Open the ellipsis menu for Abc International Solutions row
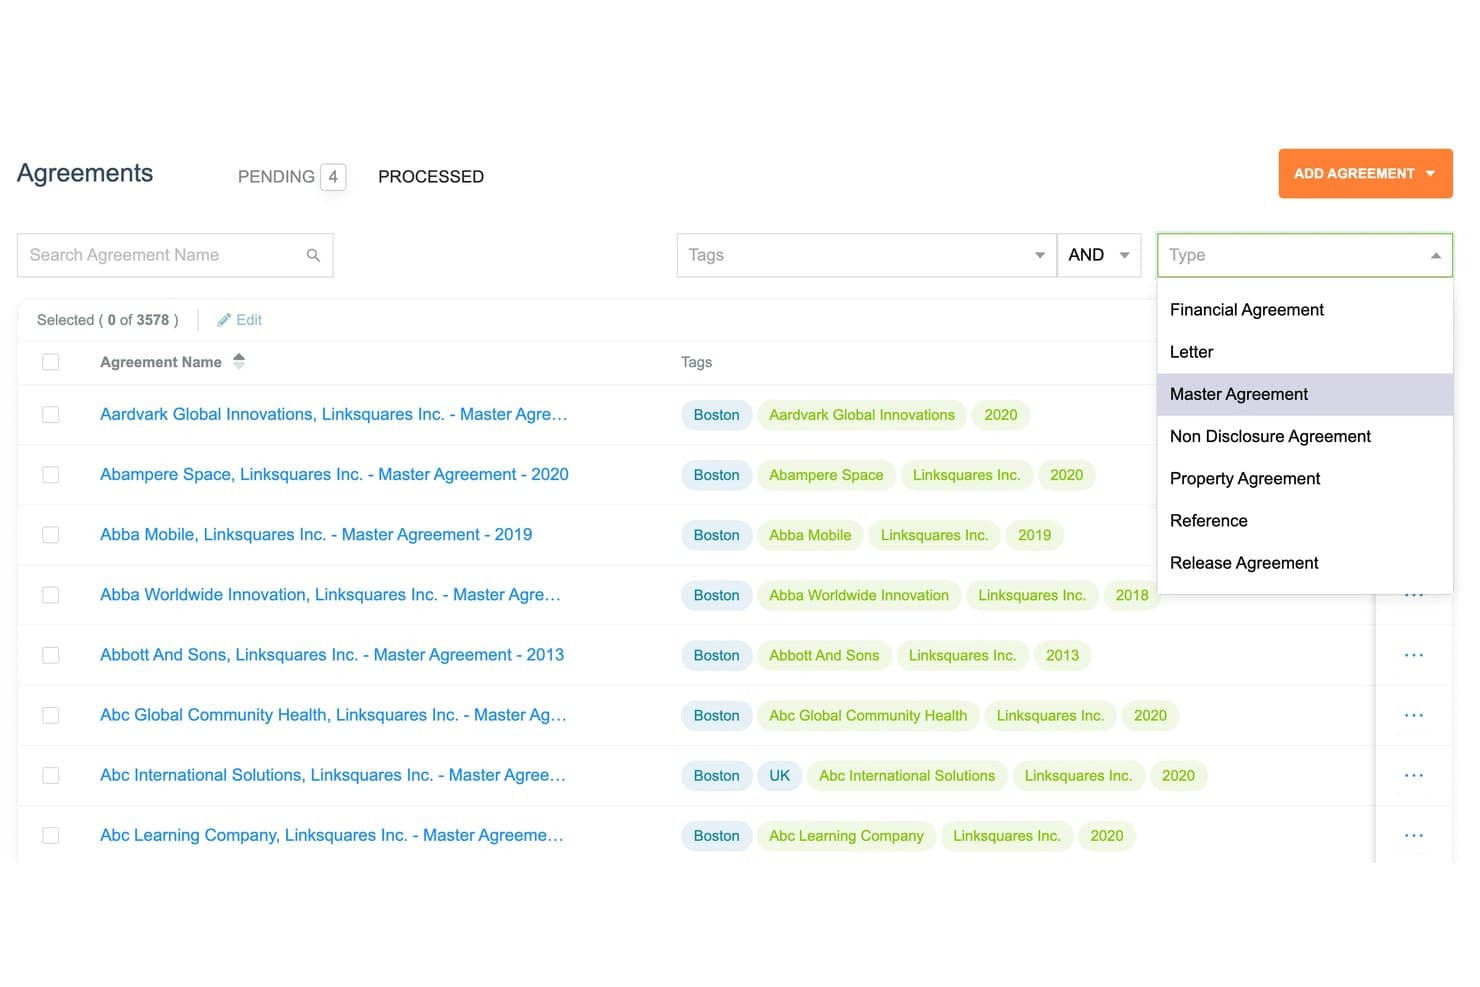The image size is (1480, 987). coord(1413,775)
